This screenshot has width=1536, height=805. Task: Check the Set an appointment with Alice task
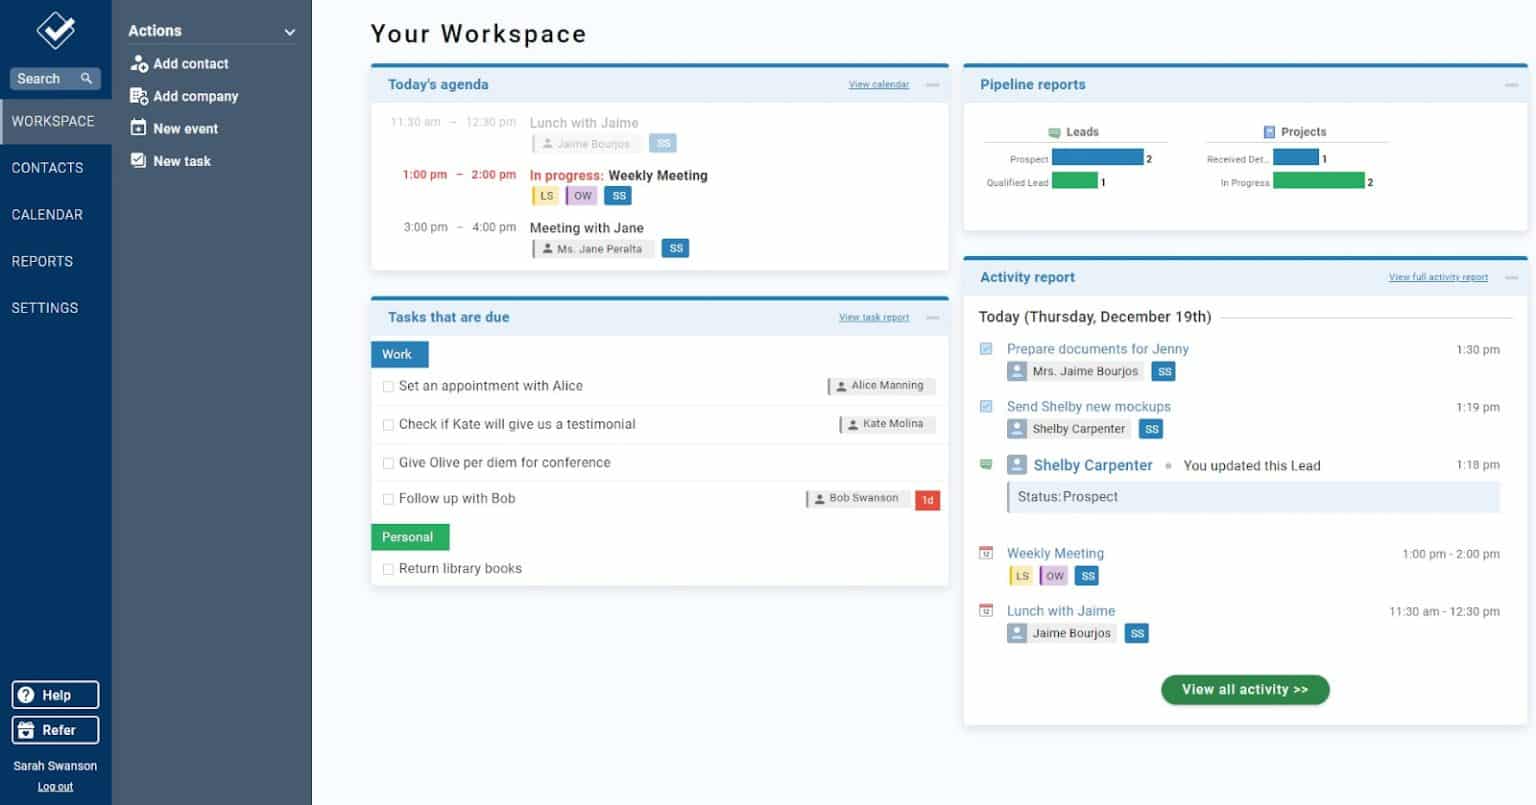(x=388, y=385)
